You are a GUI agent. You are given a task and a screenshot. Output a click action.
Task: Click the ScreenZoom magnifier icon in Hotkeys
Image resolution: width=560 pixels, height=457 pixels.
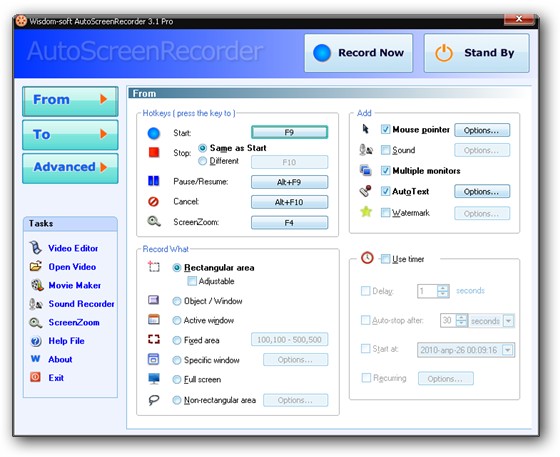[x=154, y=221]
